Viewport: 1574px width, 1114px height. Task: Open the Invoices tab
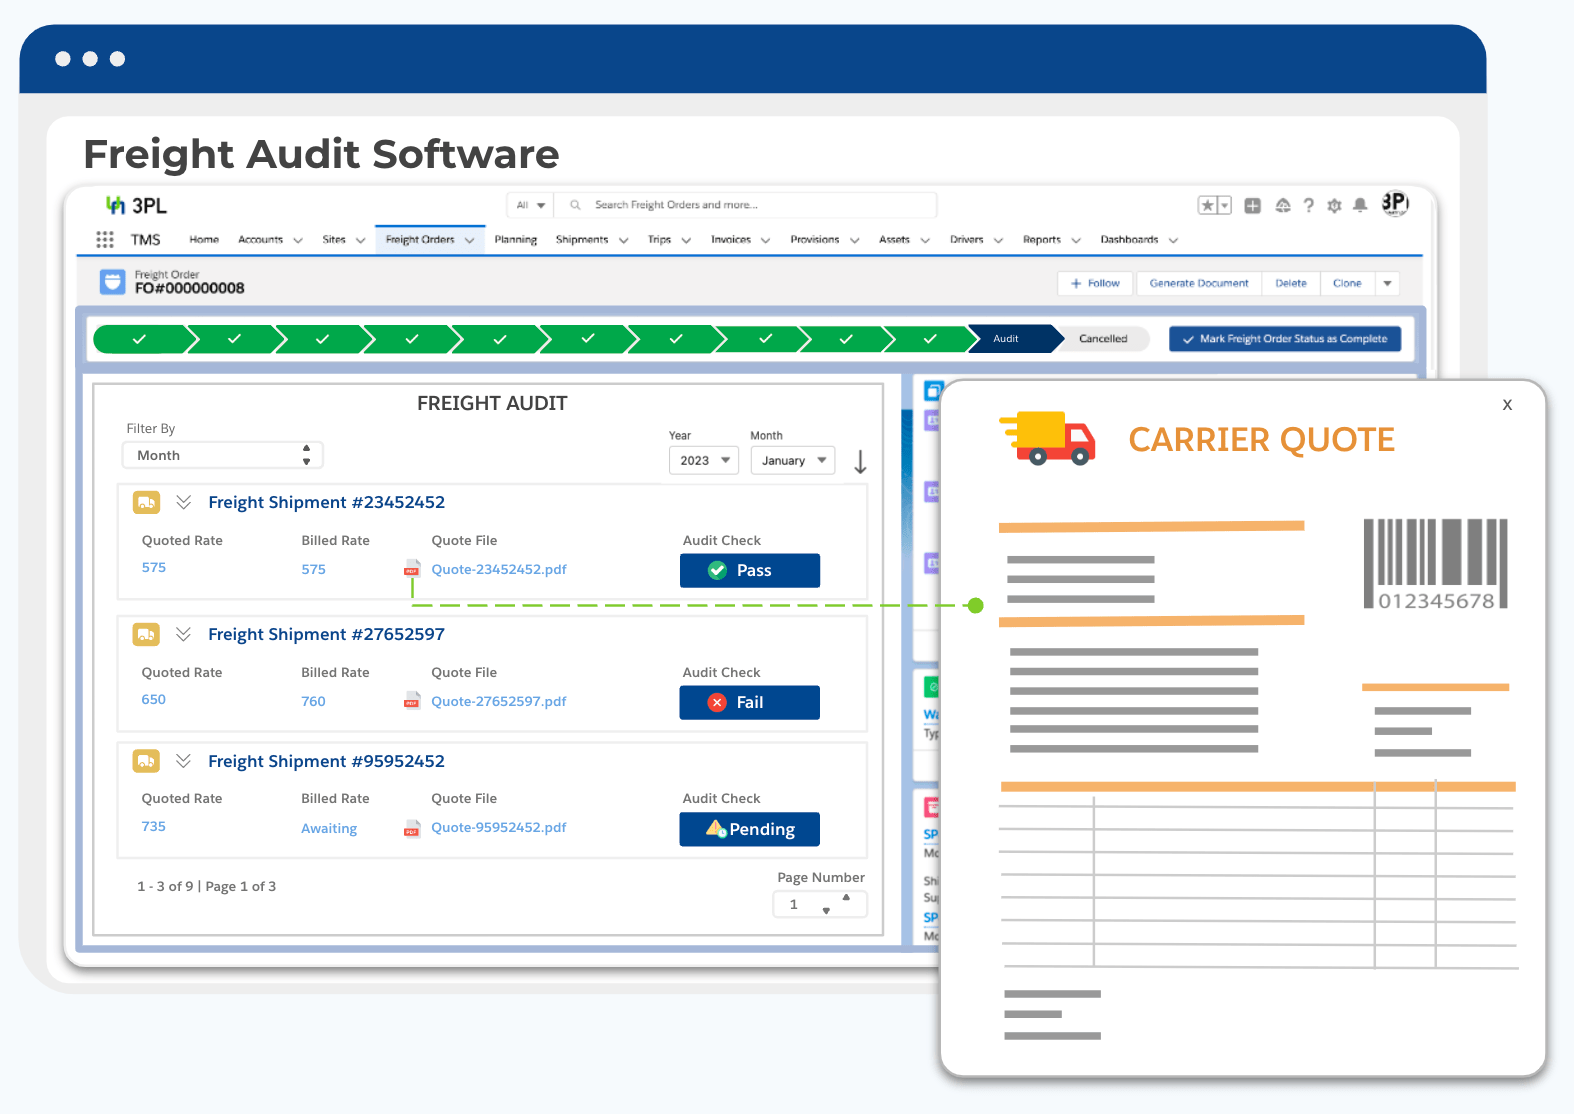click(x=731, y=240)
